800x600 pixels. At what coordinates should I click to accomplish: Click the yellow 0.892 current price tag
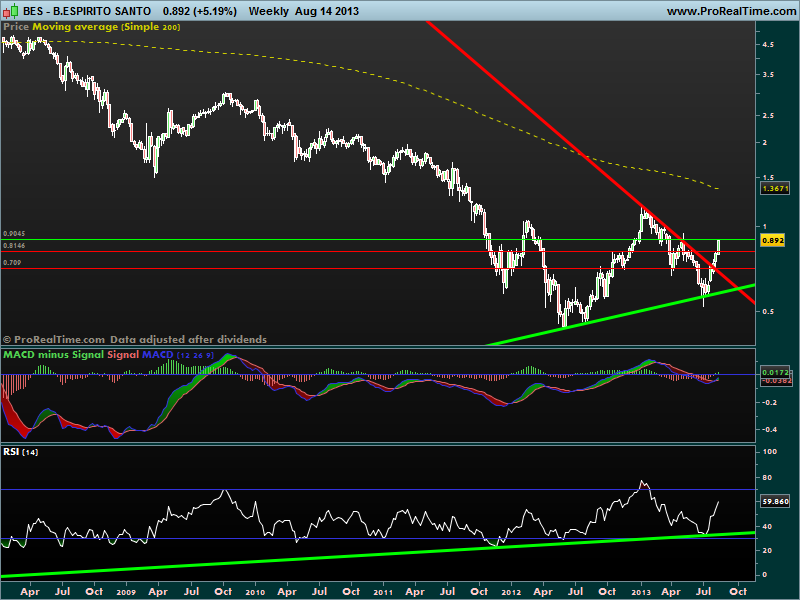click(x=772, y=240)
